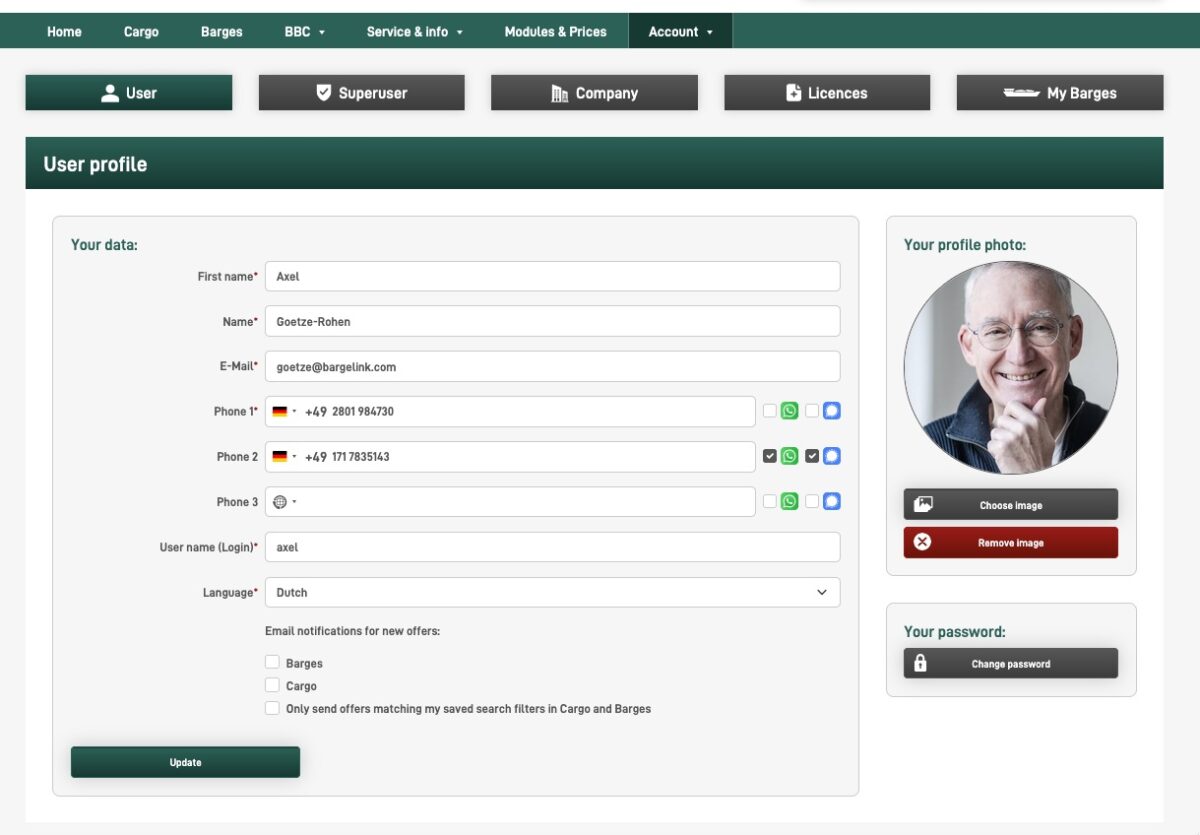1200x835 pixels.
Task: Click the padlock icon on Change password
Action: tap(921, 663)
